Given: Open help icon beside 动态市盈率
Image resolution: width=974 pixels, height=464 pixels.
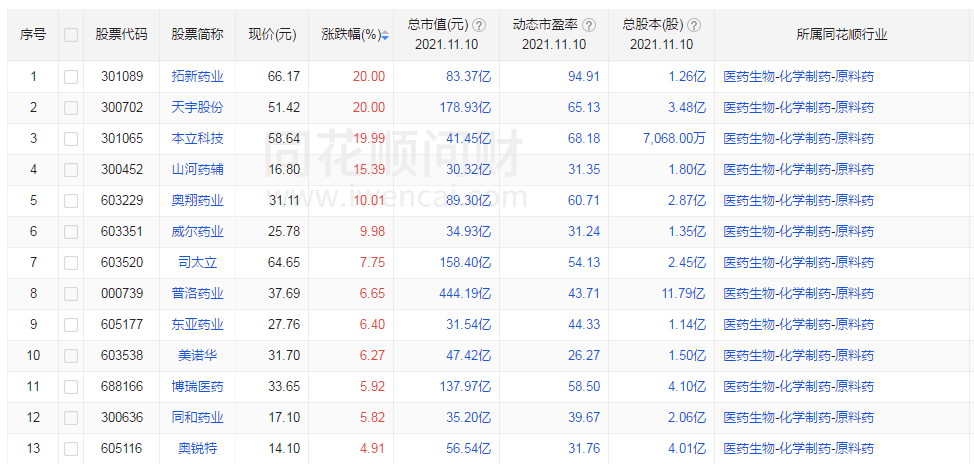Looking at the screenshot, I should [x=589, y=25].
